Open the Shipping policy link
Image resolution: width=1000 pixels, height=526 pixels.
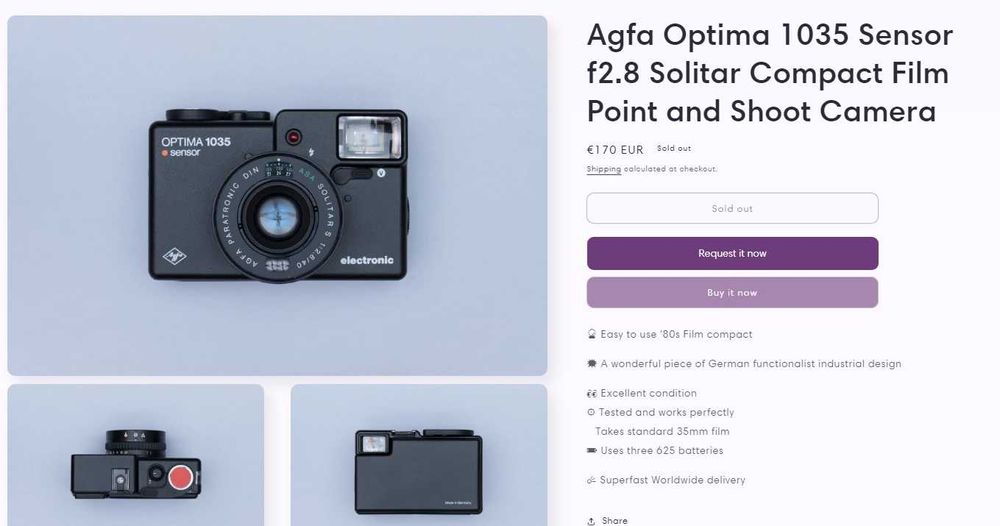(603, 169)
